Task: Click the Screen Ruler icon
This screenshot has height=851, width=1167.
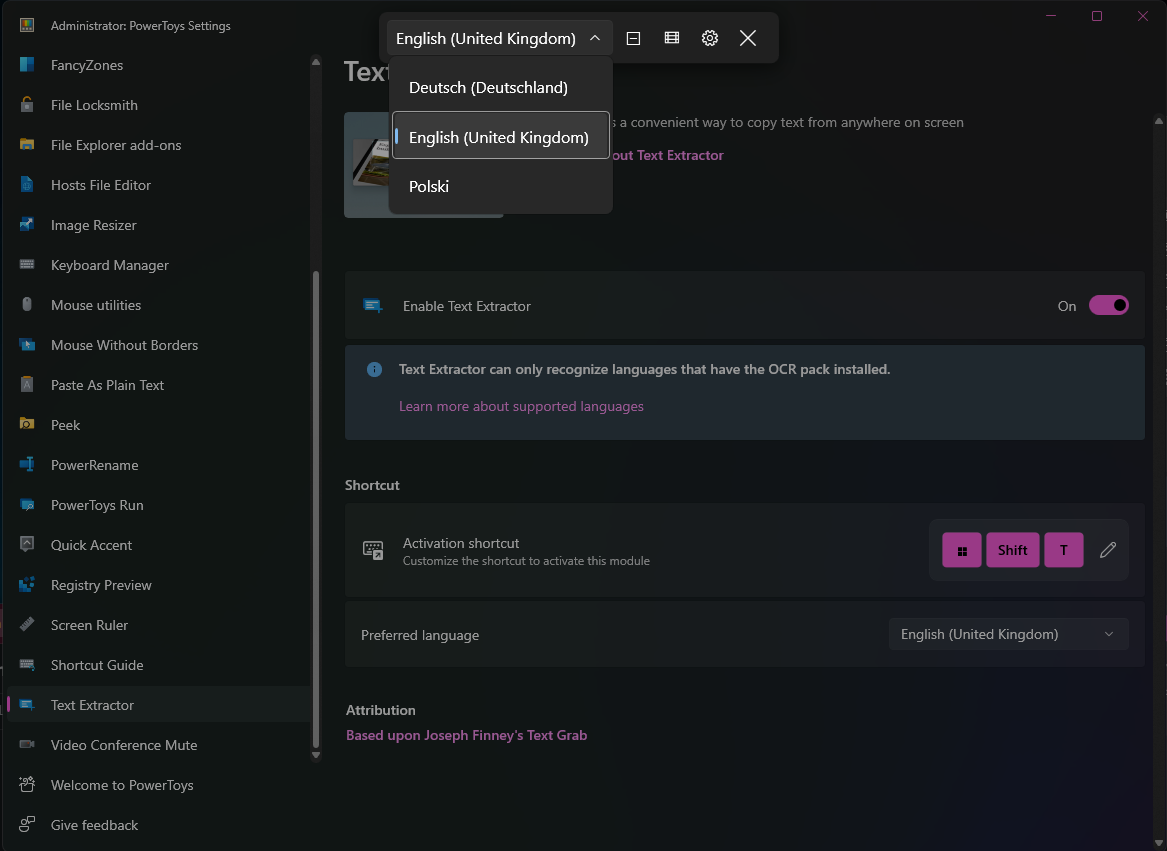Action: pos(27,625)
